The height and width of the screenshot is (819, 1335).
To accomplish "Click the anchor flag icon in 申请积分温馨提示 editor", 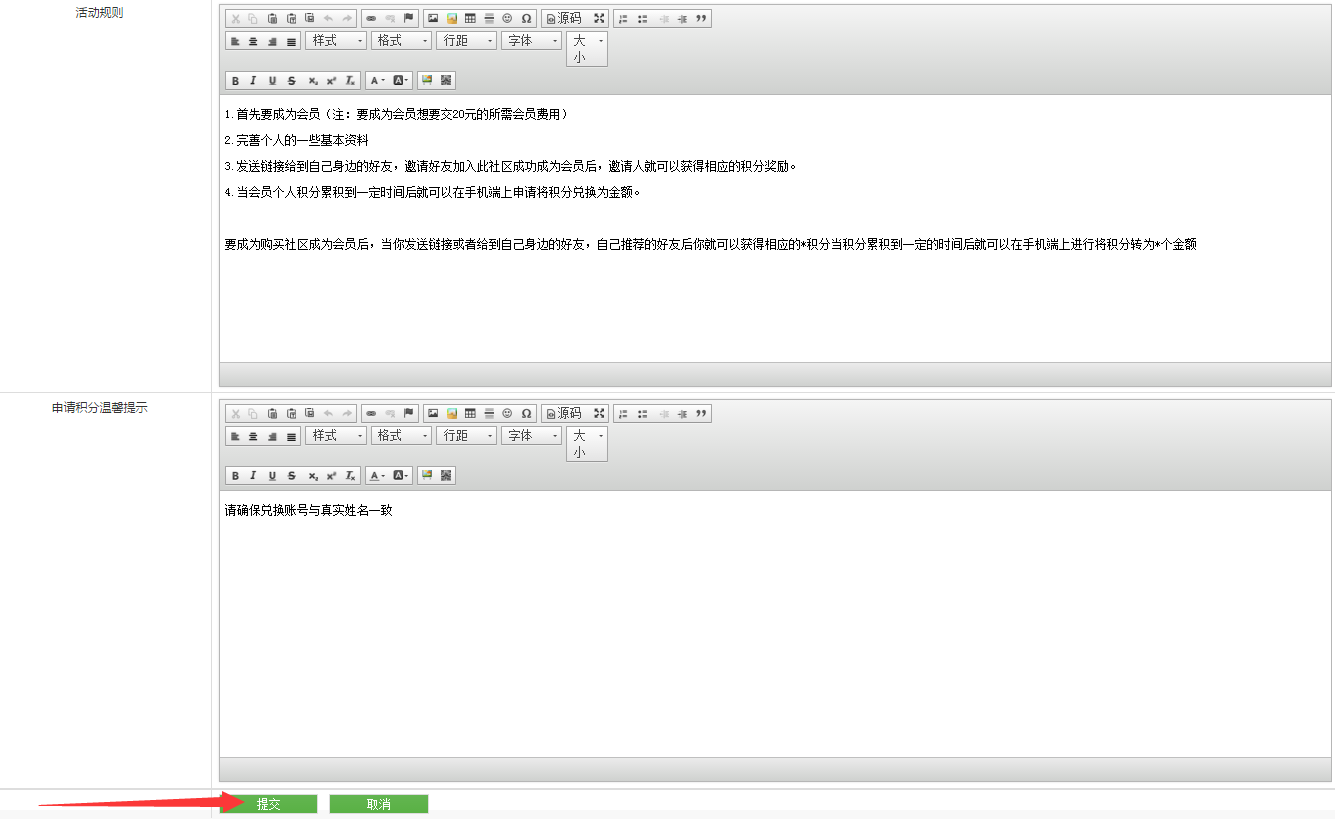I will pyautogui.click(x=408, y=414).
